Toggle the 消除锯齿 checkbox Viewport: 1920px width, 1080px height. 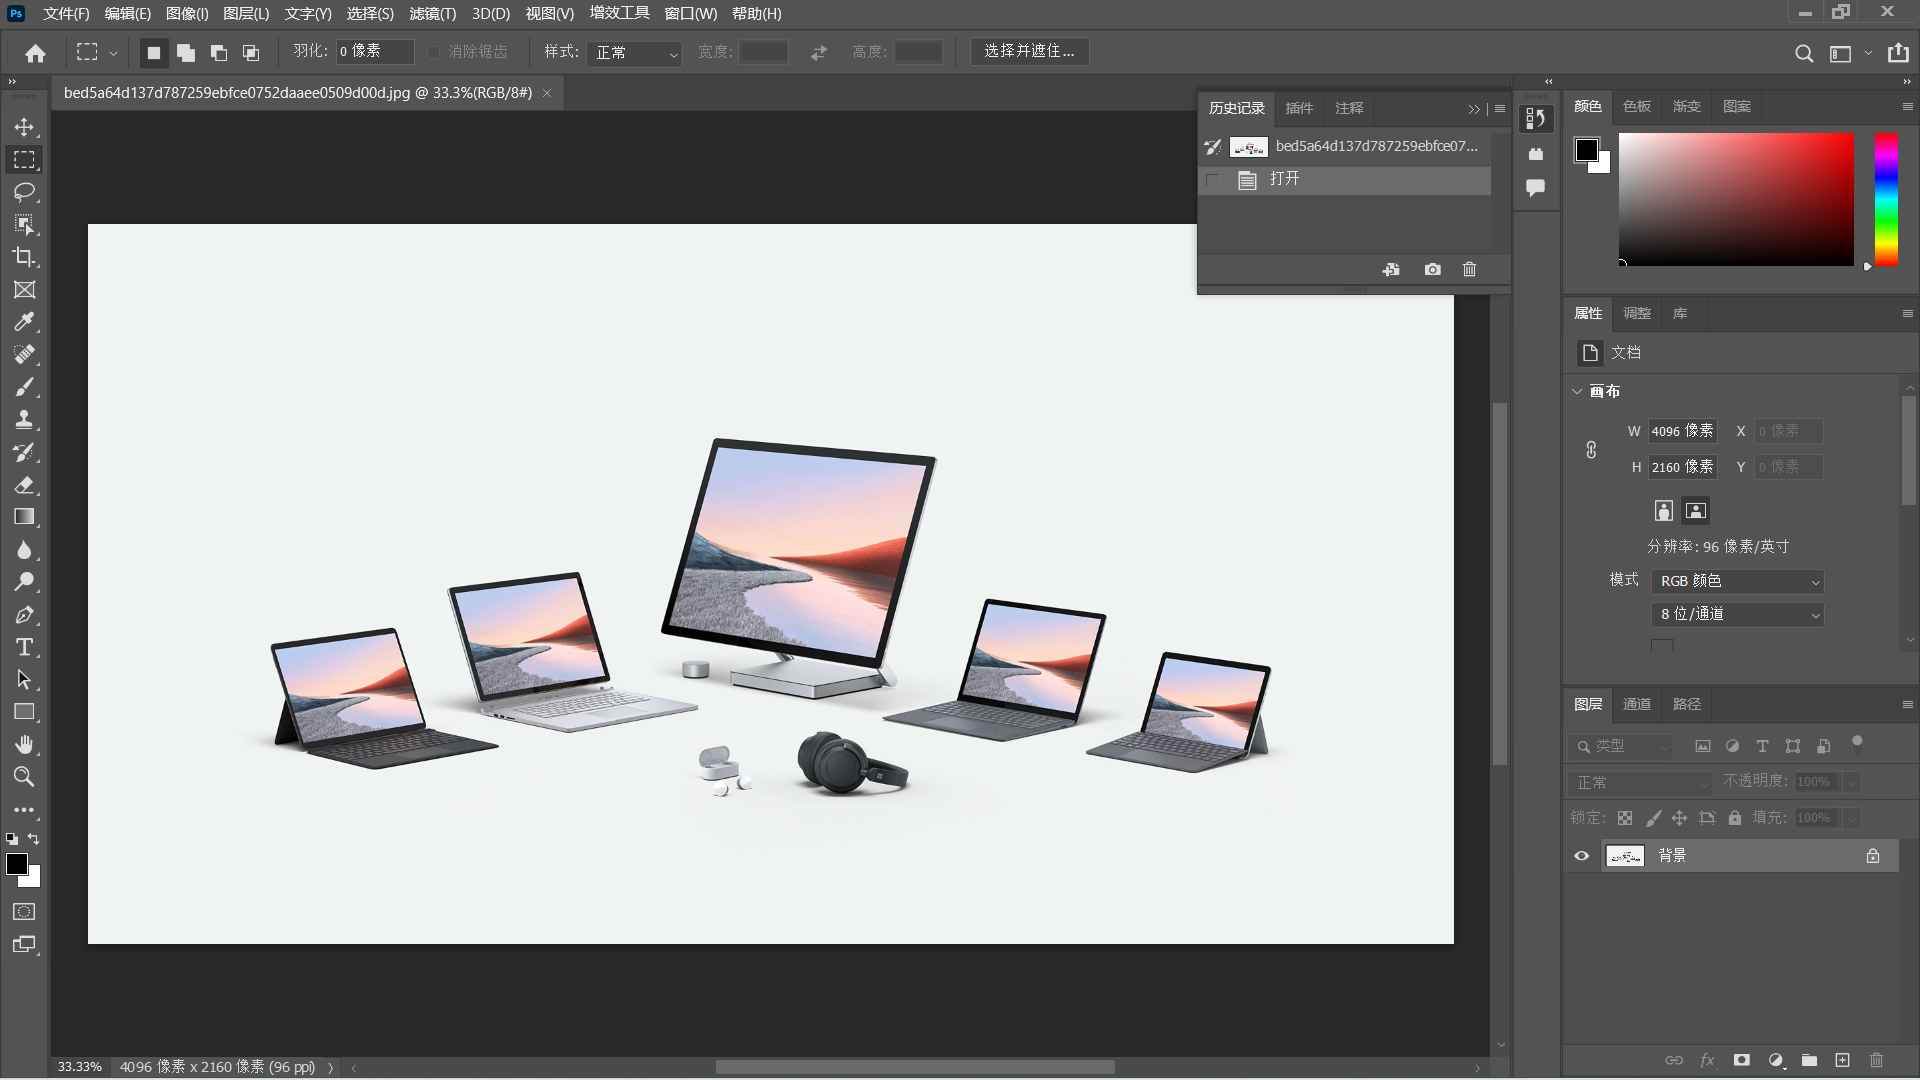[x=434, y=52]
